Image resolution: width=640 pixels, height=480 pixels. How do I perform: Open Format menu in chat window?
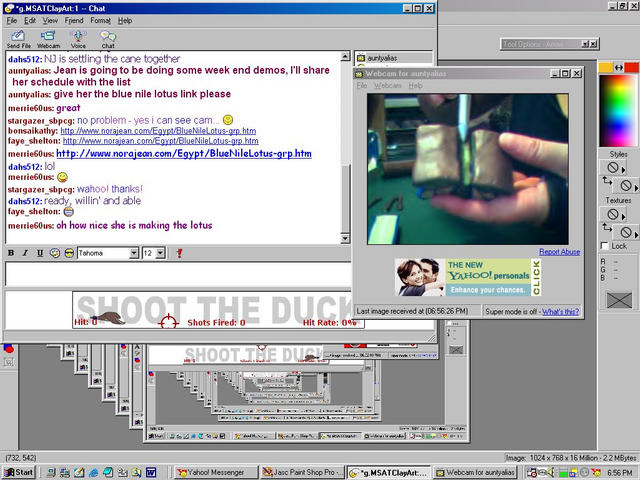pos(100,20)
